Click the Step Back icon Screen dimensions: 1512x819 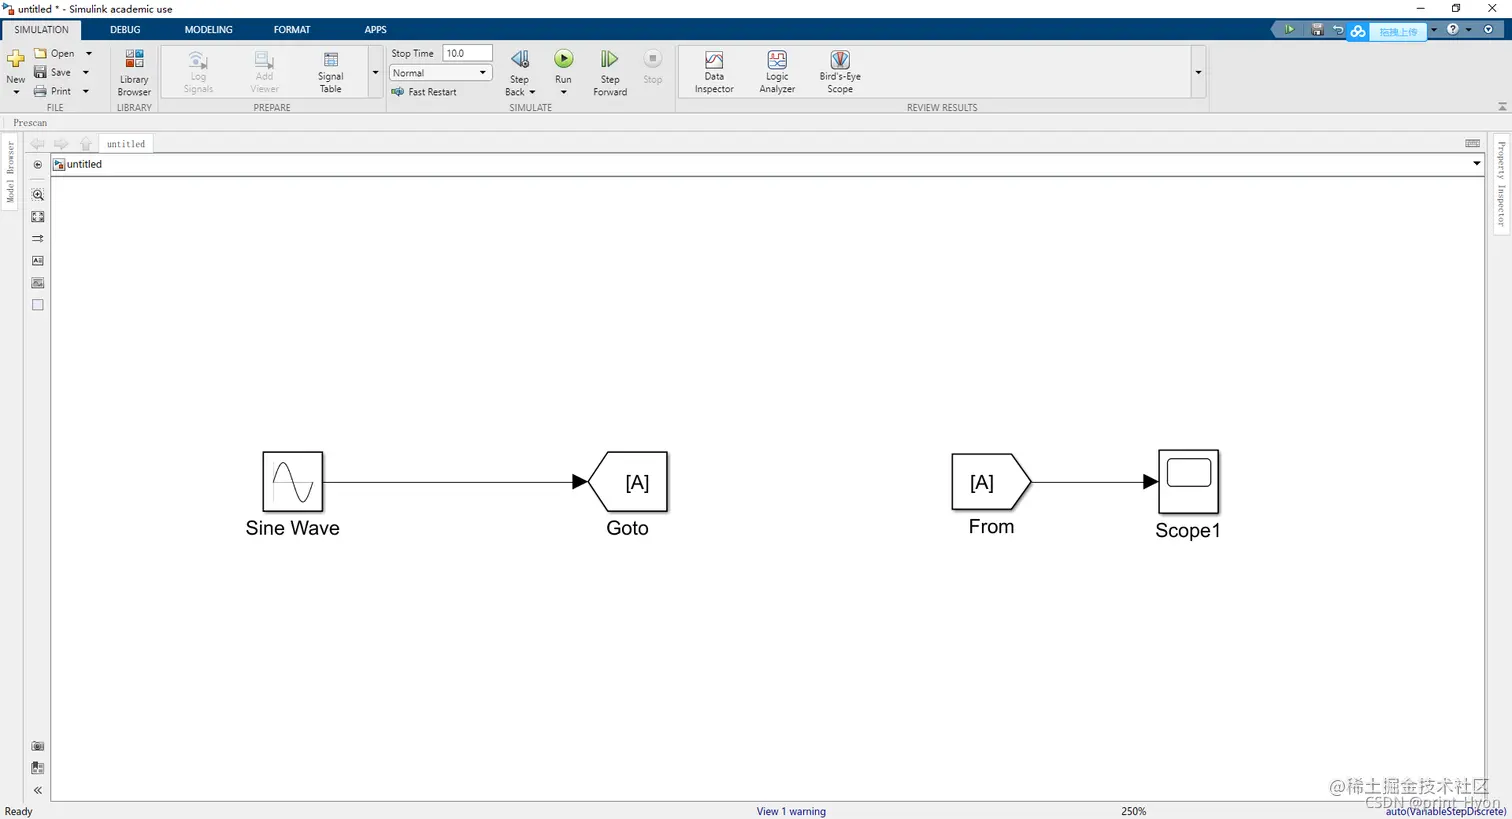click(x=520, y=60)
